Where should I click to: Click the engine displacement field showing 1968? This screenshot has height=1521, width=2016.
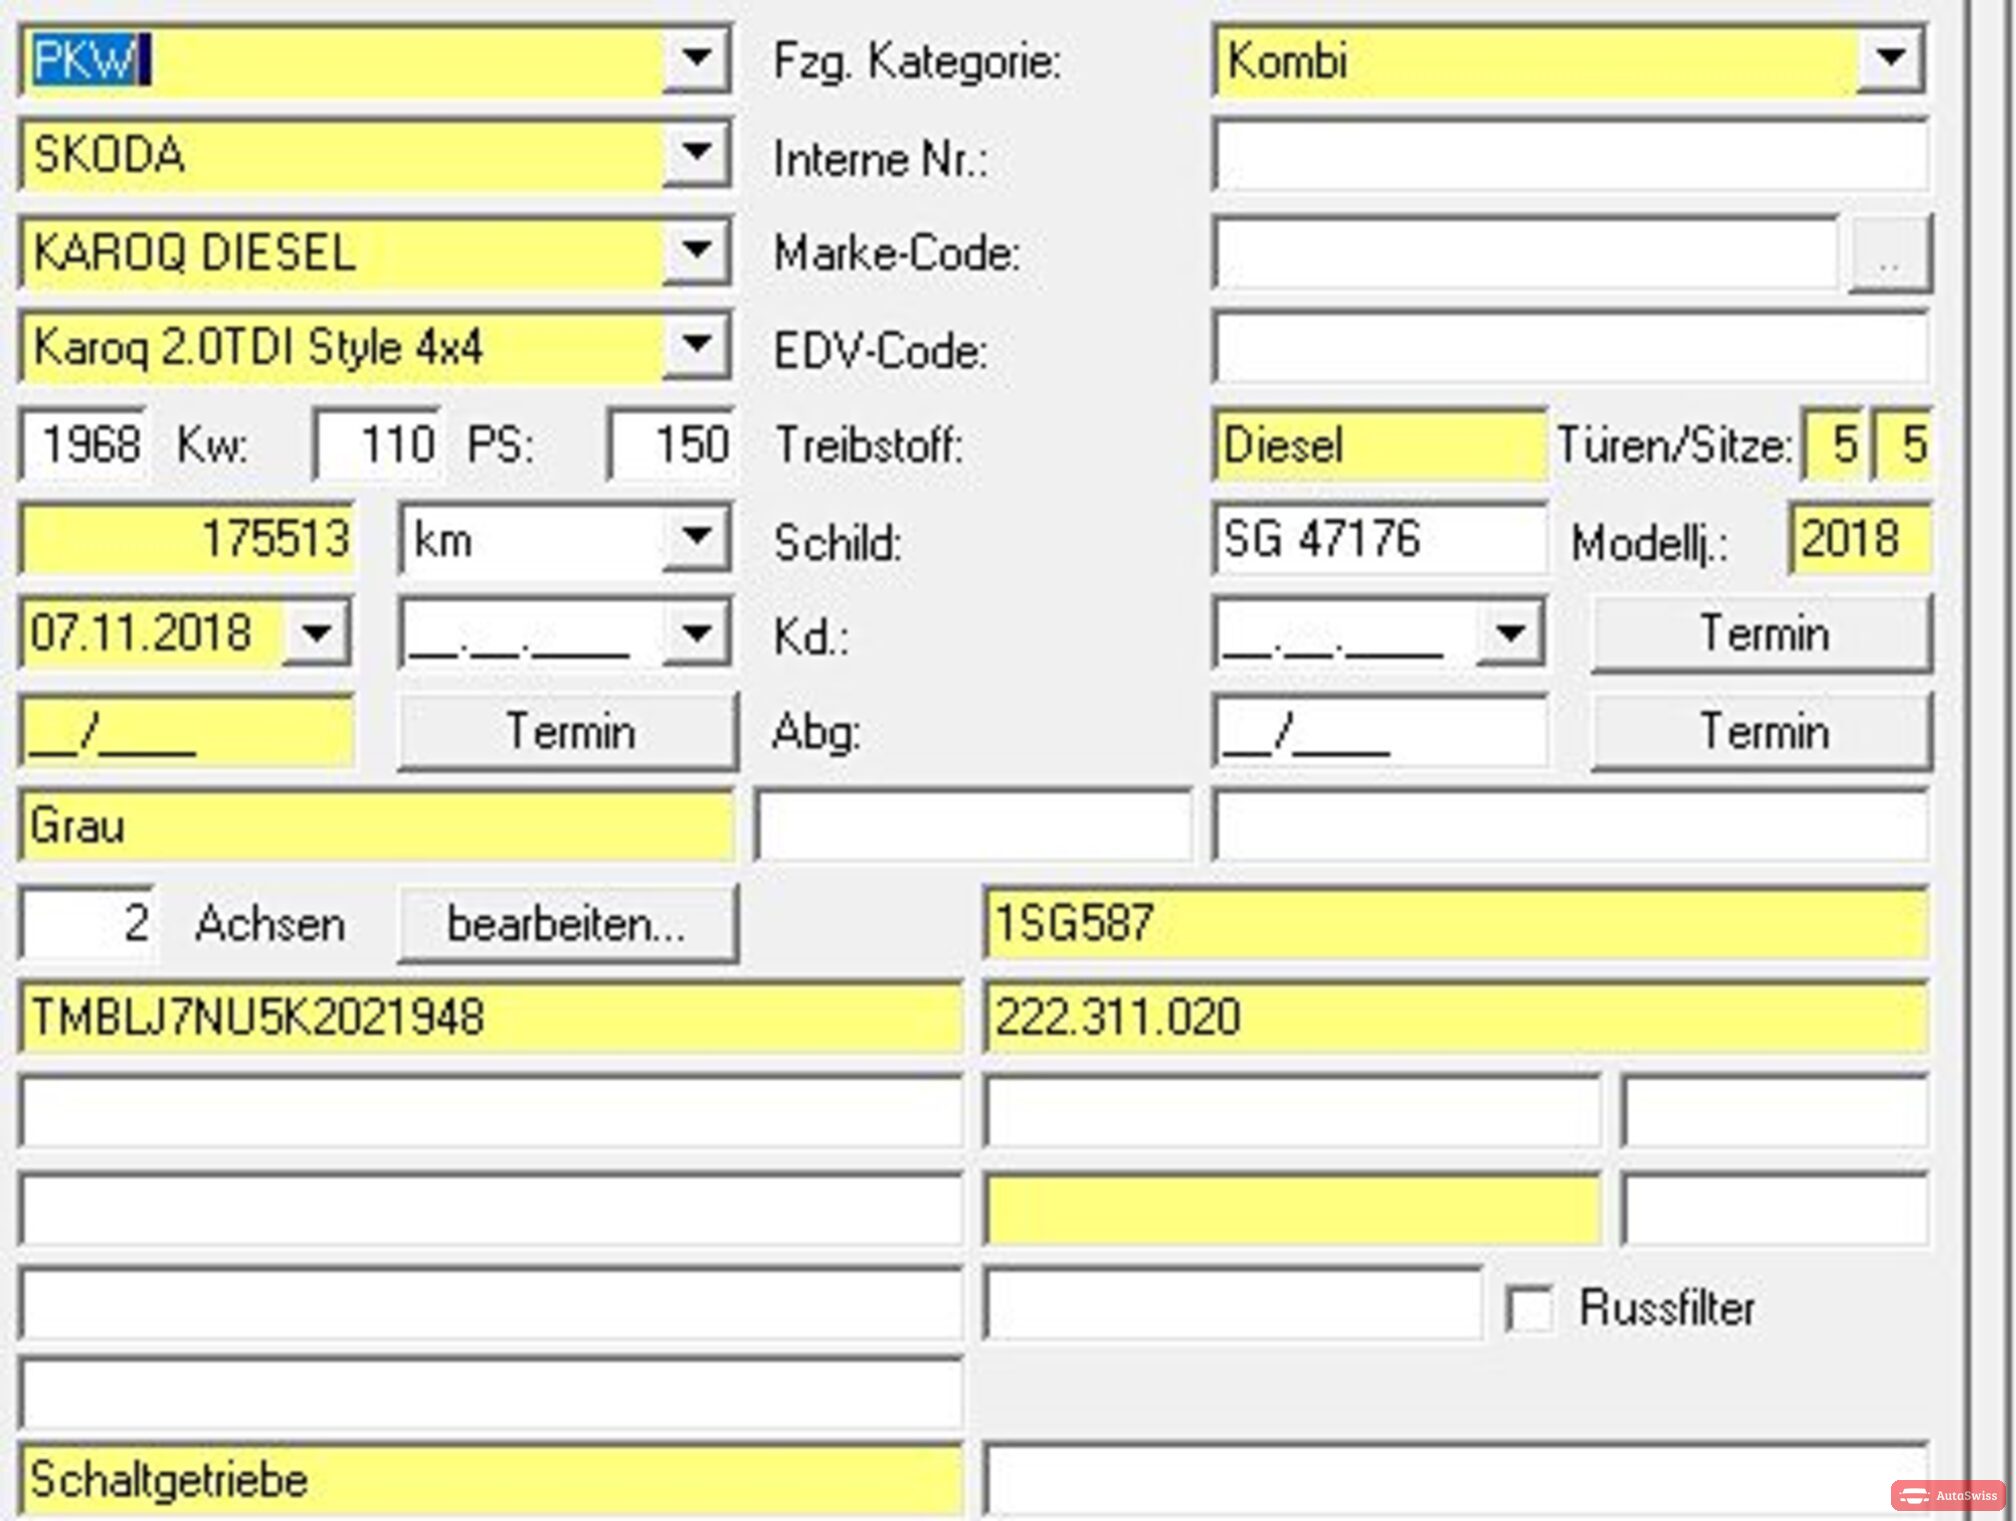[84, 443]
